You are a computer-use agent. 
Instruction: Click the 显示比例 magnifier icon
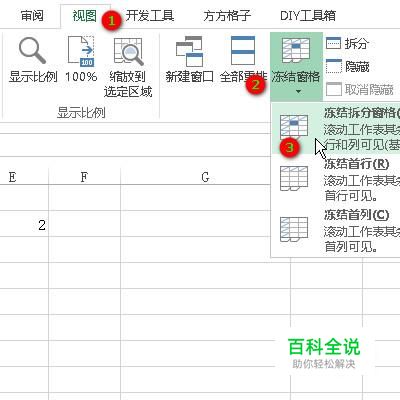pos(33,51)
